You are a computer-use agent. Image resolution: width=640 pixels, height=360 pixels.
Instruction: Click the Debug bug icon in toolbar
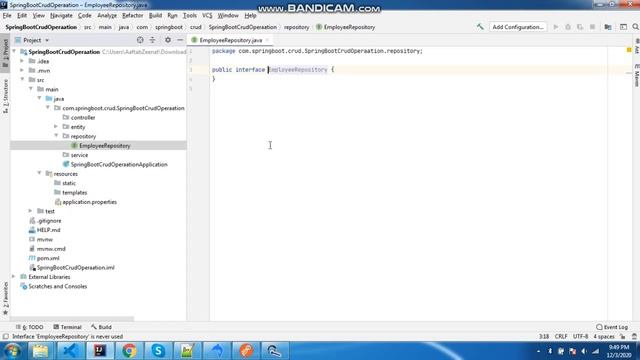(x=568, y=27)
